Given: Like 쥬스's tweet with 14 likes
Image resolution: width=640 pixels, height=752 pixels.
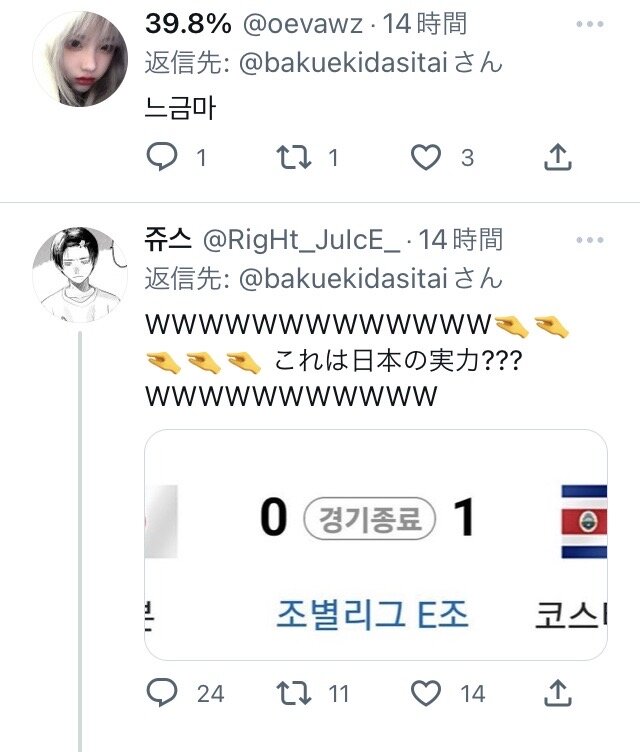Looking at the screenshot, I should click(426, 693).
